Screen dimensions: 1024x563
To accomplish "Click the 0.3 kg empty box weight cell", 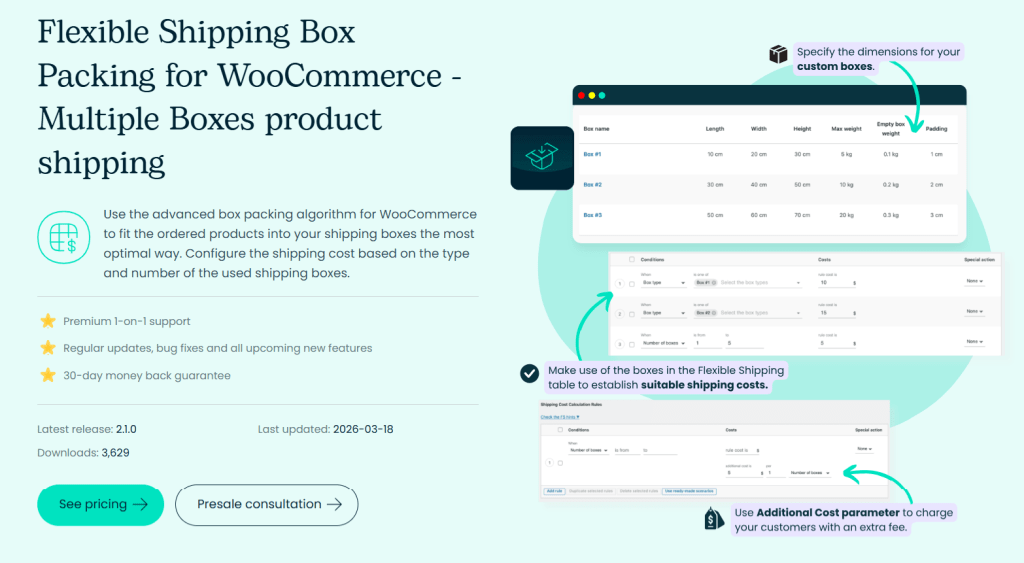I will coord(890,215).
